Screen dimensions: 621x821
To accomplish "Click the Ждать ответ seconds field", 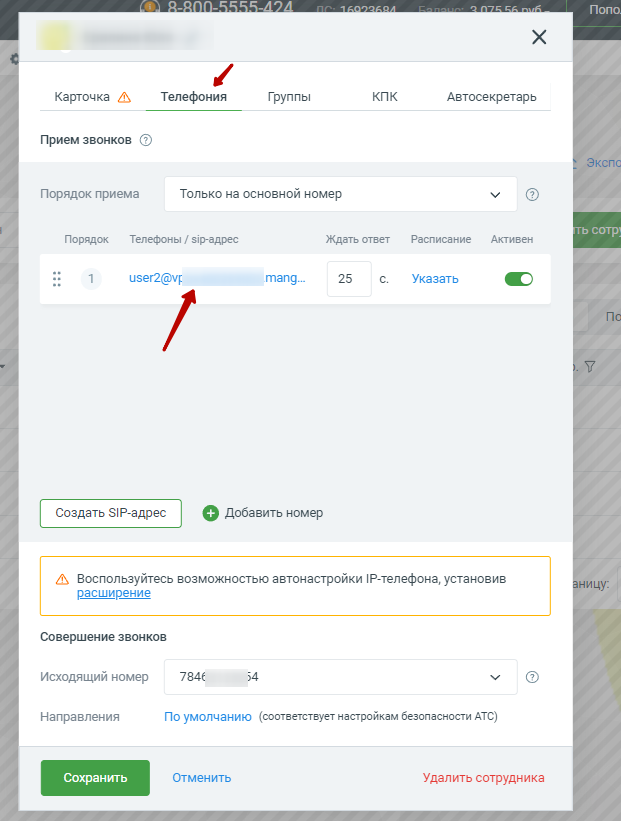I will (x=349, y=279).
